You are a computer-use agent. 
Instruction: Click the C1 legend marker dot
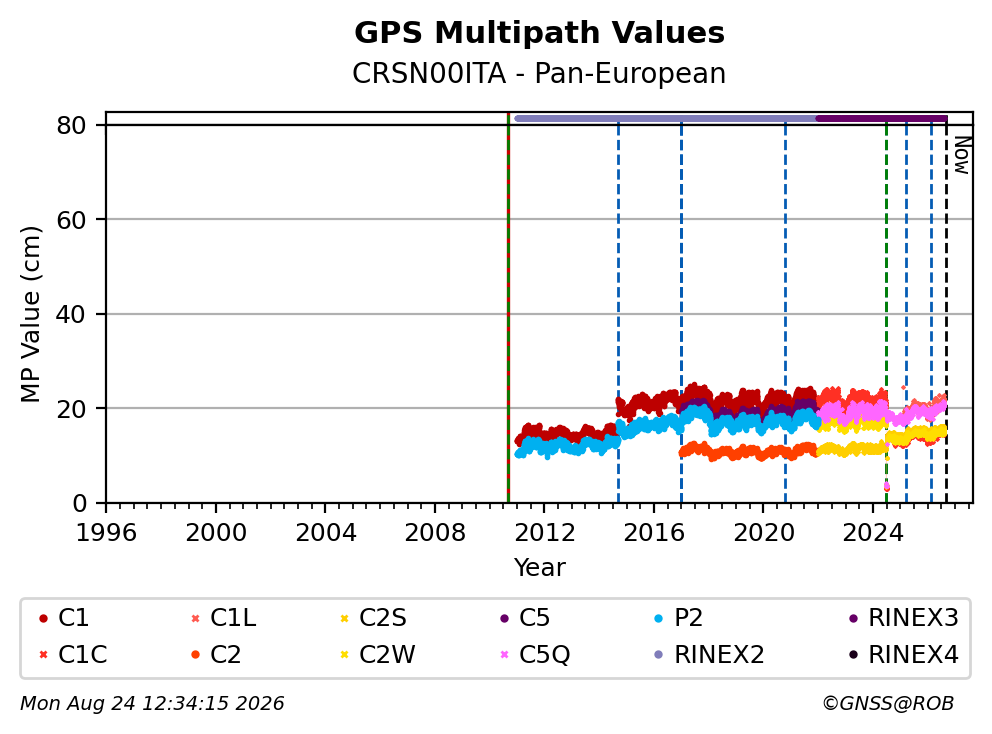[x=43, y=619]
